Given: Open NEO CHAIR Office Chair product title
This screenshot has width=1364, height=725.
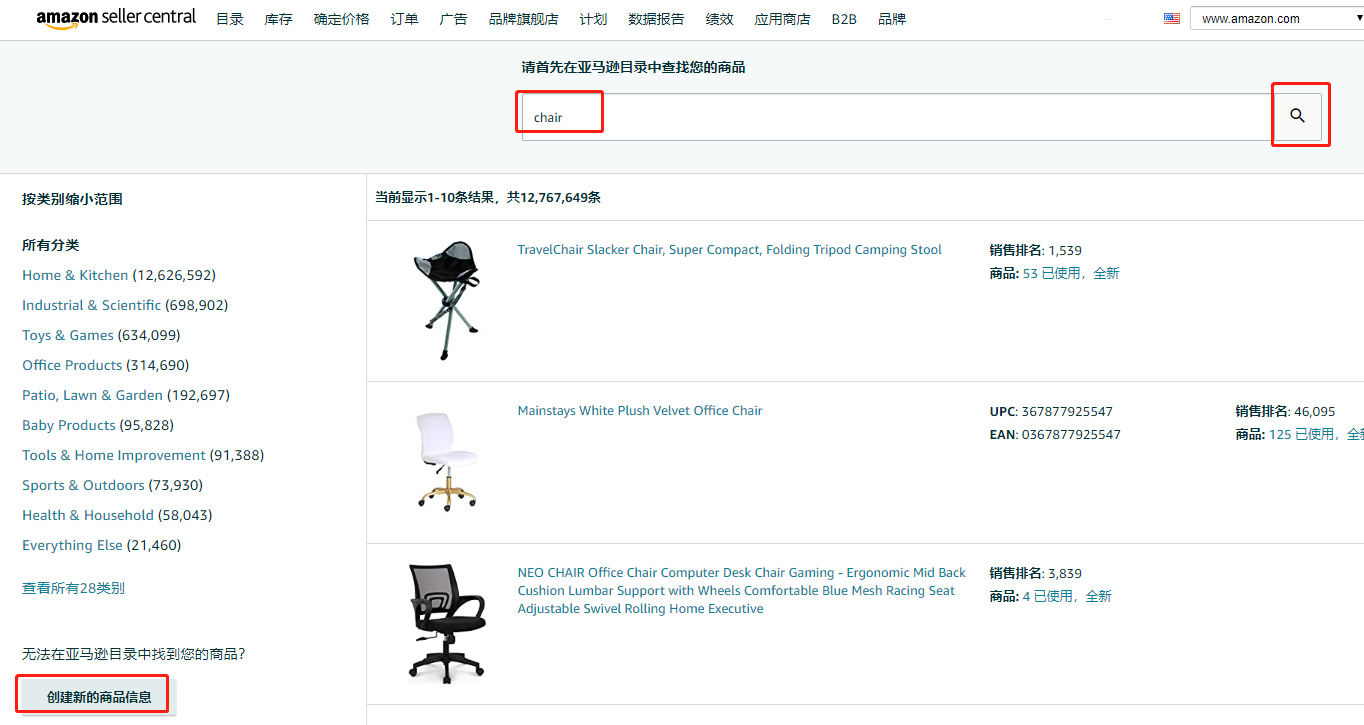Looking at the screenshot, I should [742, 591].
